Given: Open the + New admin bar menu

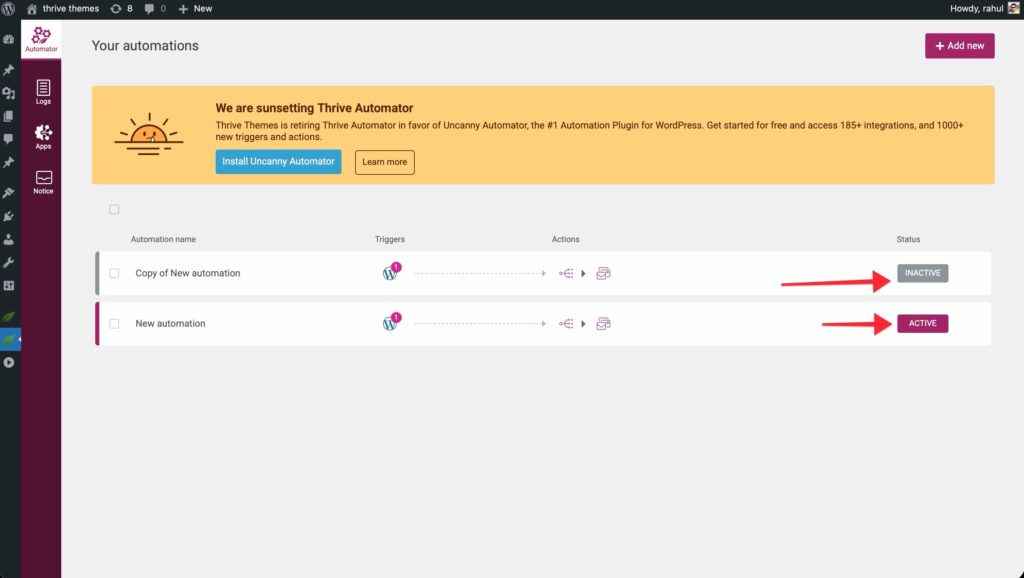Looking at the screenshot, I should 195,8.
